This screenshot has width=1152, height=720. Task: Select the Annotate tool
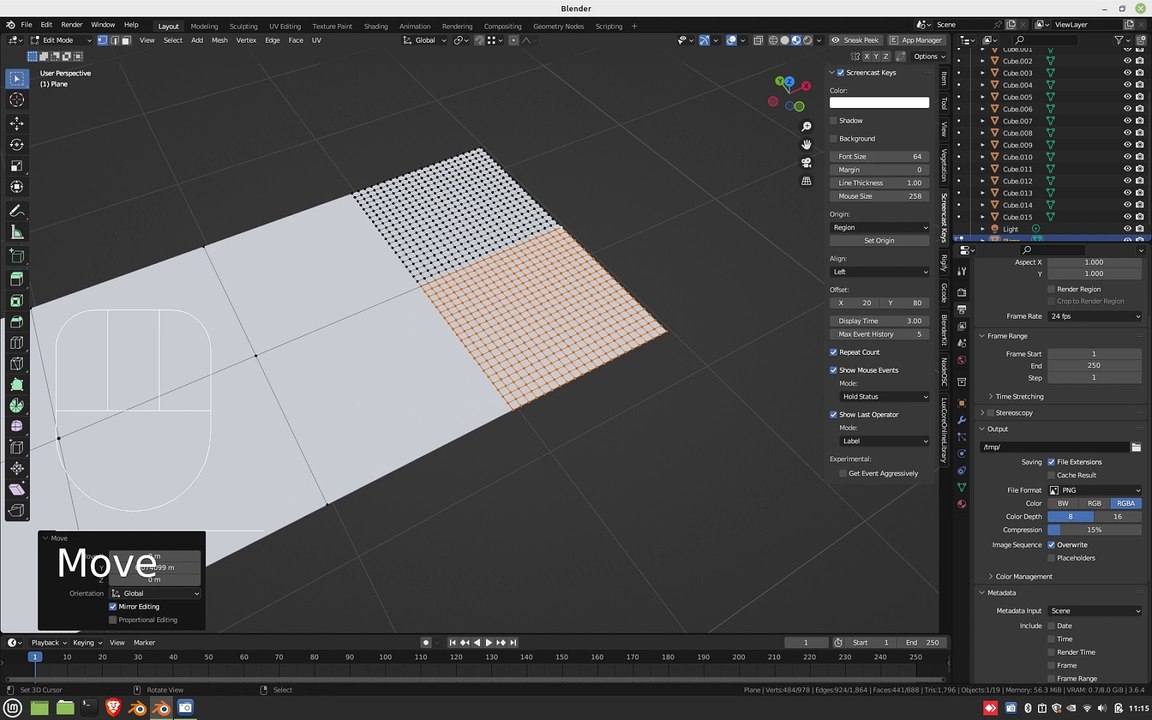click(17, 212)
